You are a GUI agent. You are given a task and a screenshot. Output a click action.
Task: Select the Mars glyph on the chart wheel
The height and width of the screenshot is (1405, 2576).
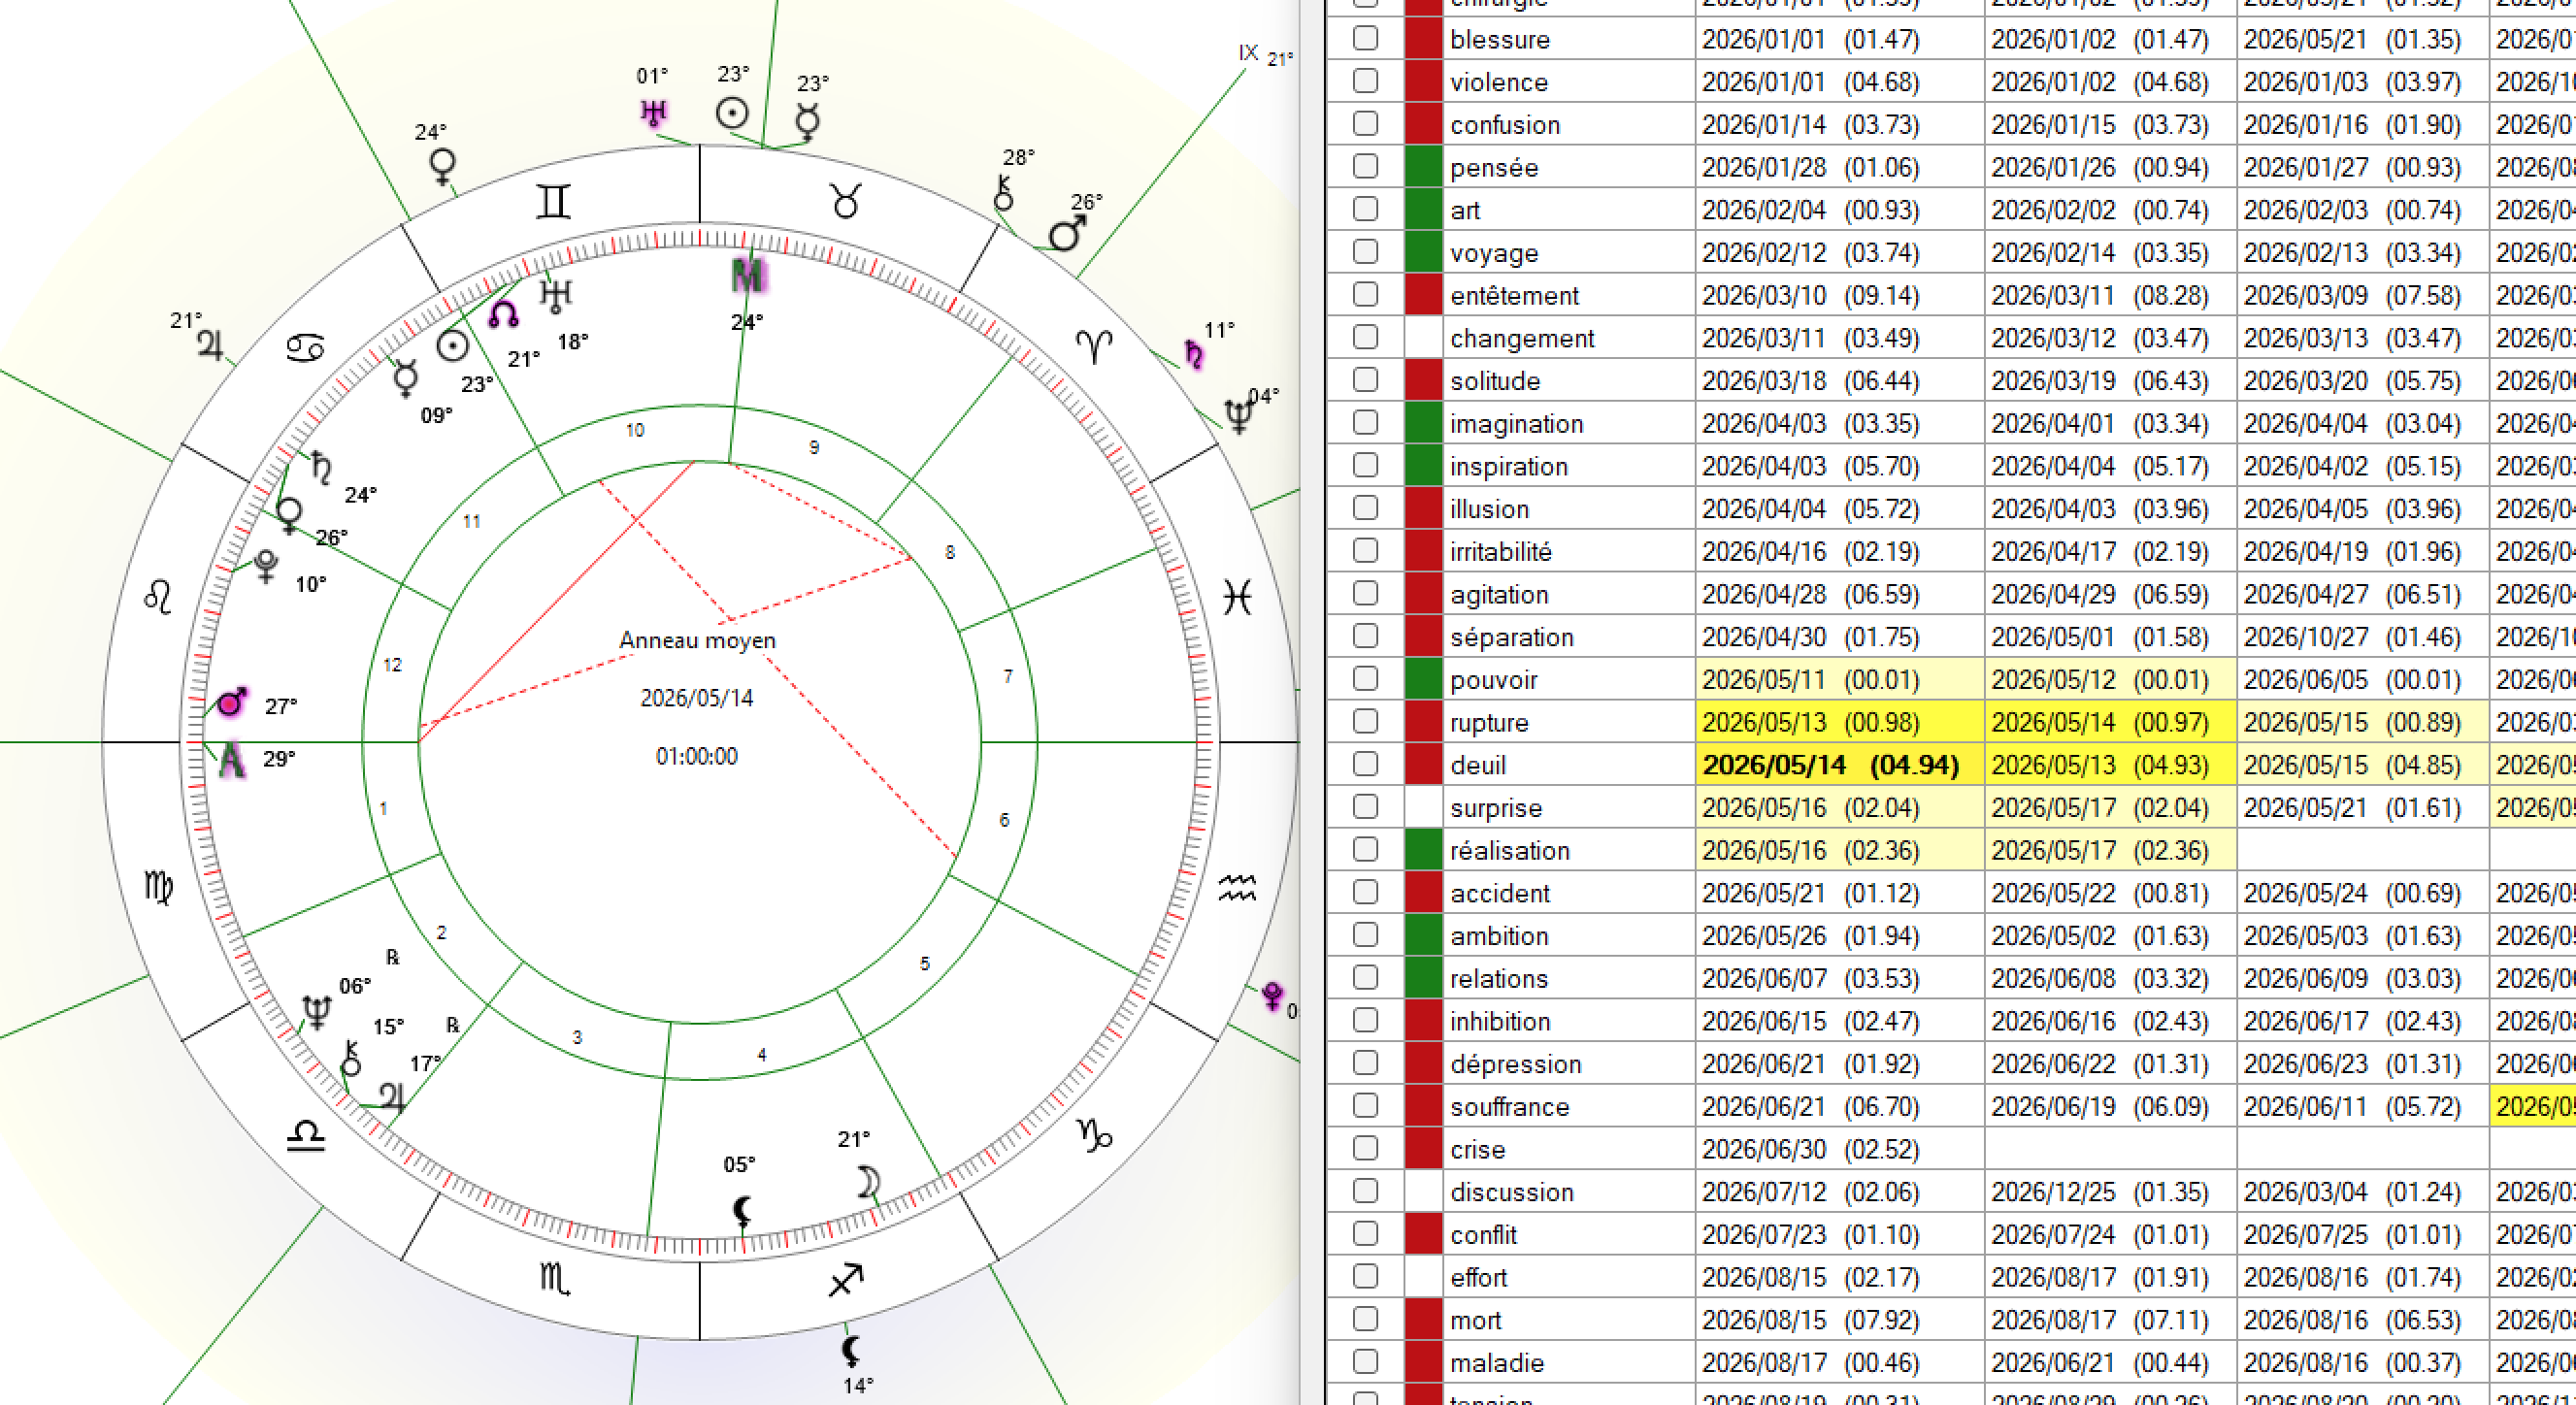230,703
